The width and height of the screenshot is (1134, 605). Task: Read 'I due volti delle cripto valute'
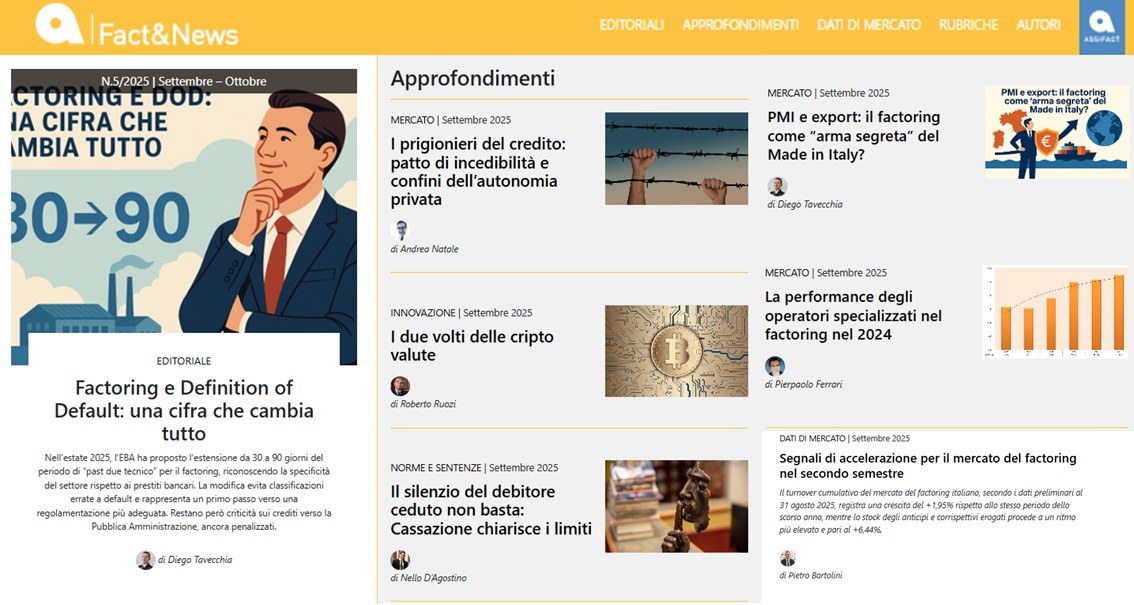[x=471, y=346]
